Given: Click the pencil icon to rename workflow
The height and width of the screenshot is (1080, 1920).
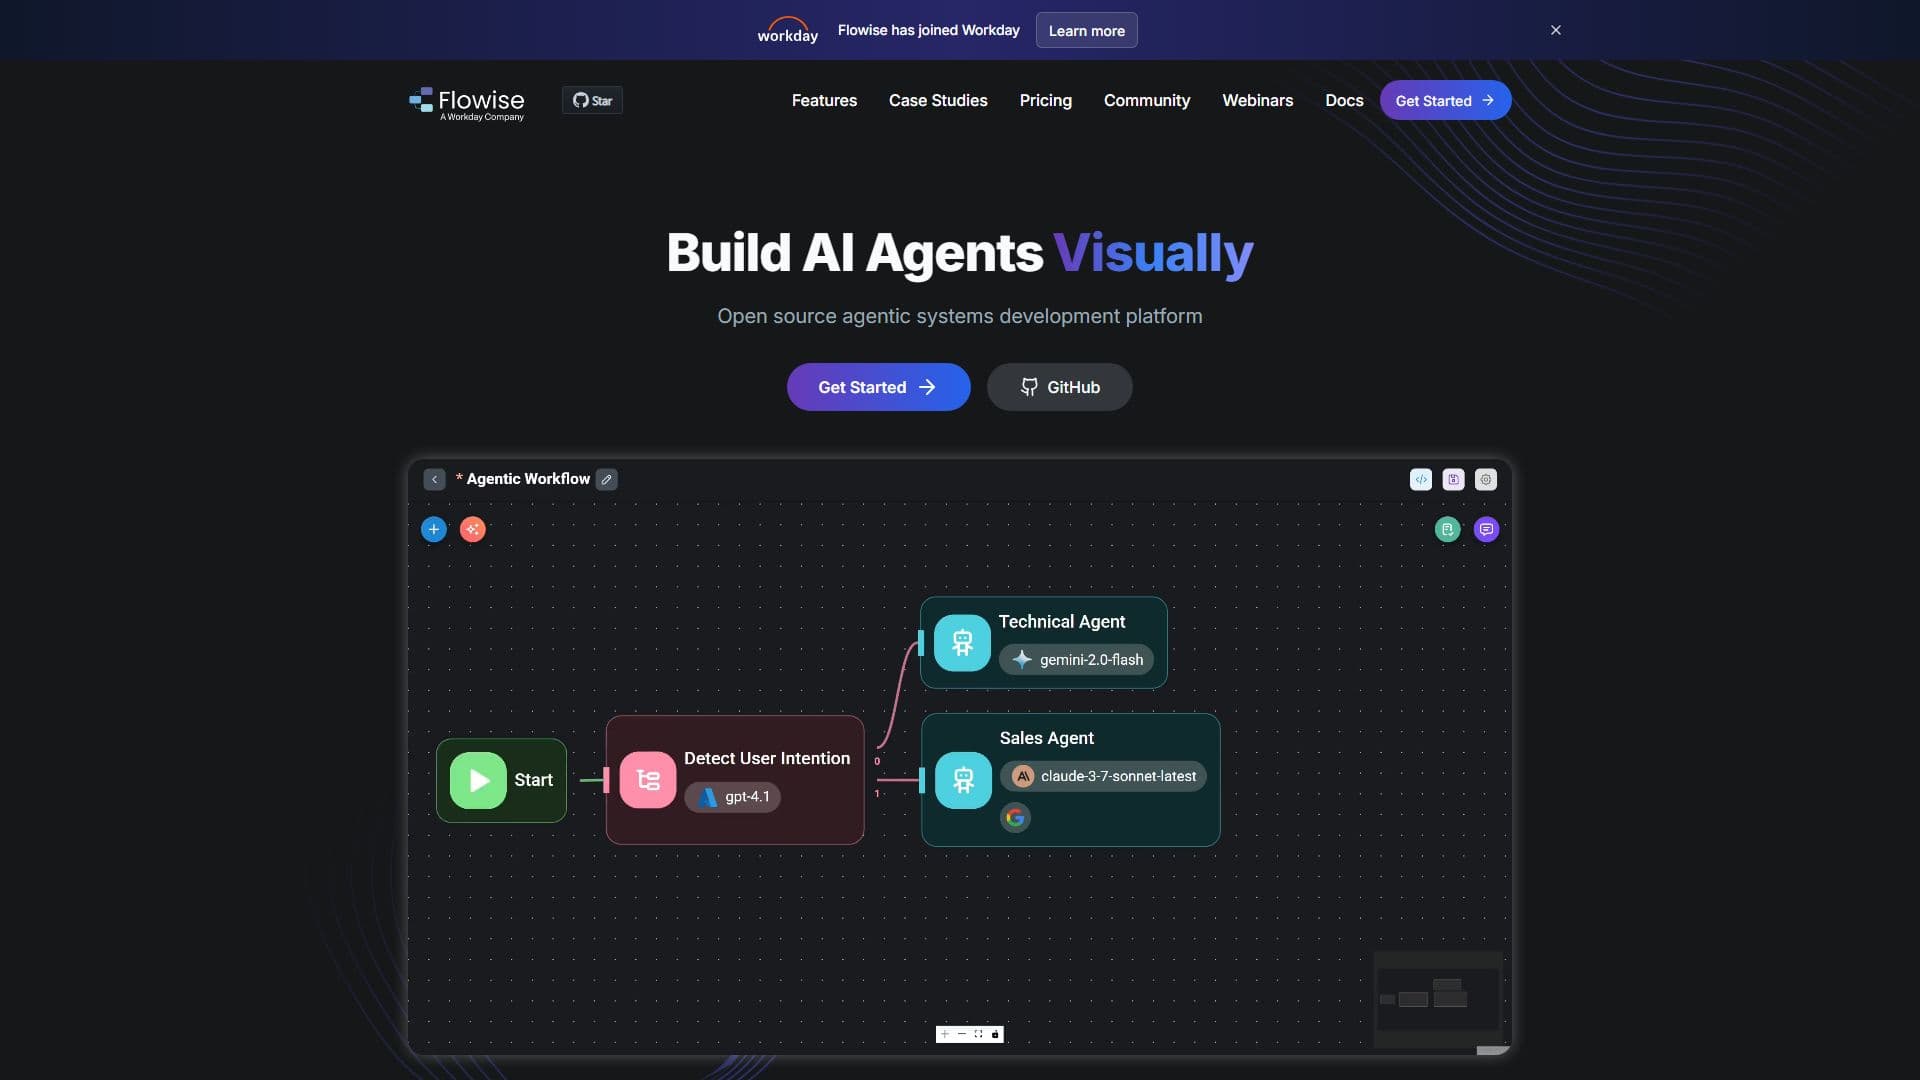Looking at the screenshot, I should pos(606,479).
